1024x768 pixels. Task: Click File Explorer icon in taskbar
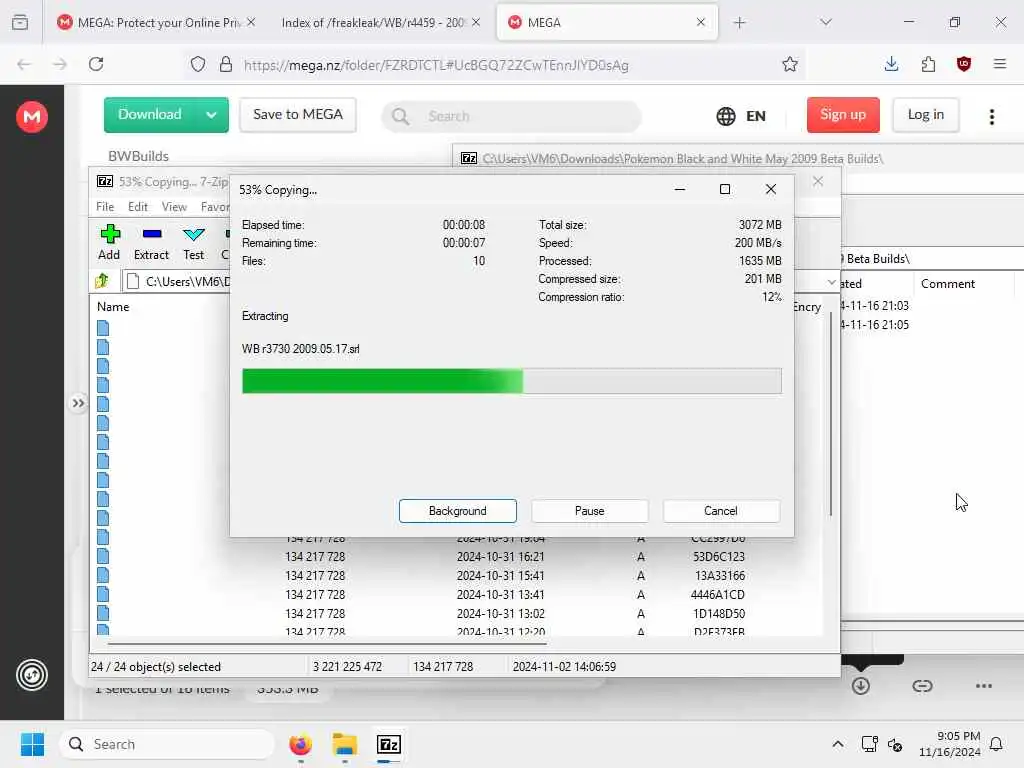point(344,744)
